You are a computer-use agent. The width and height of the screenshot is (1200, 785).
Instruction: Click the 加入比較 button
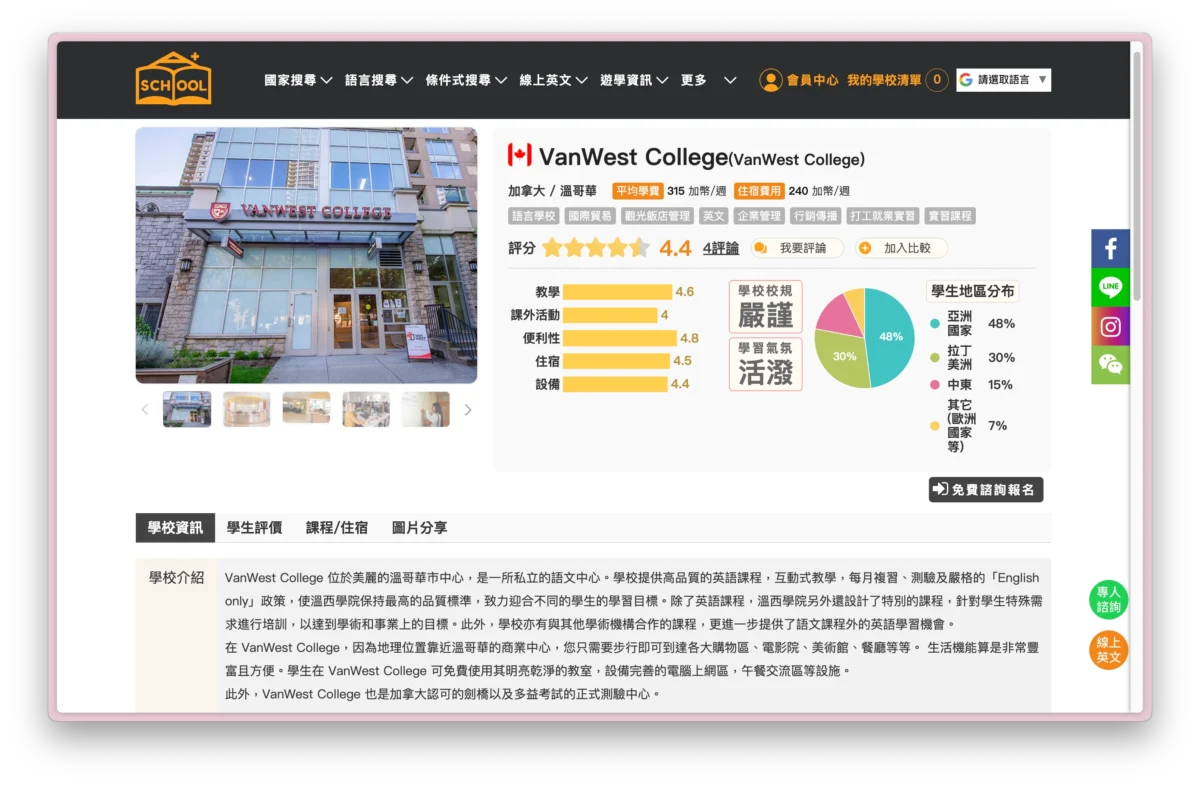pyautogui.click(x=900, y=248)
